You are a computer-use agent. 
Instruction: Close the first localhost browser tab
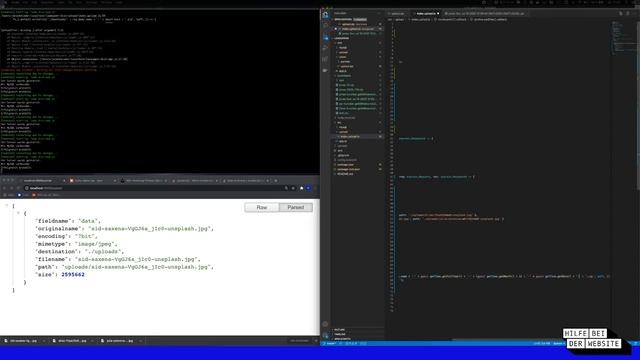64,180
